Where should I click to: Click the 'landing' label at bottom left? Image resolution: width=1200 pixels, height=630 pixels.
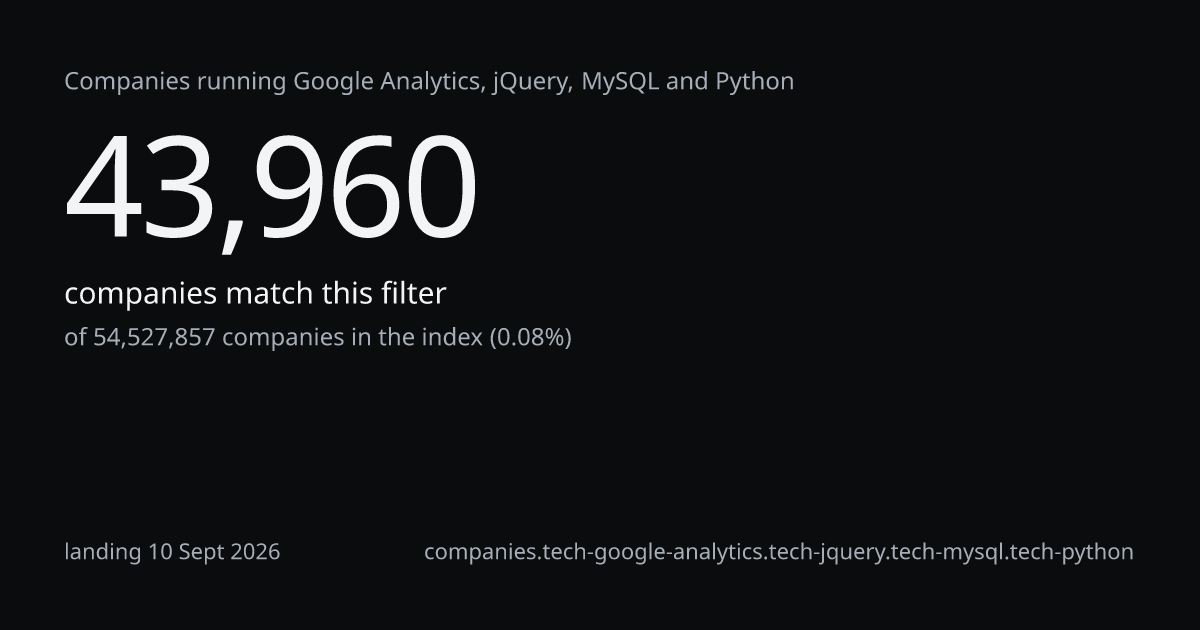pyautogui.click(x=103, y=552)
